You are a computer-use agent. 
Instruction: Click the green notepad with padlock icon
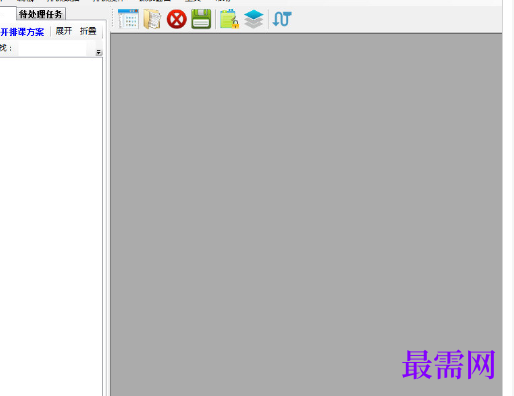point(229,19)
